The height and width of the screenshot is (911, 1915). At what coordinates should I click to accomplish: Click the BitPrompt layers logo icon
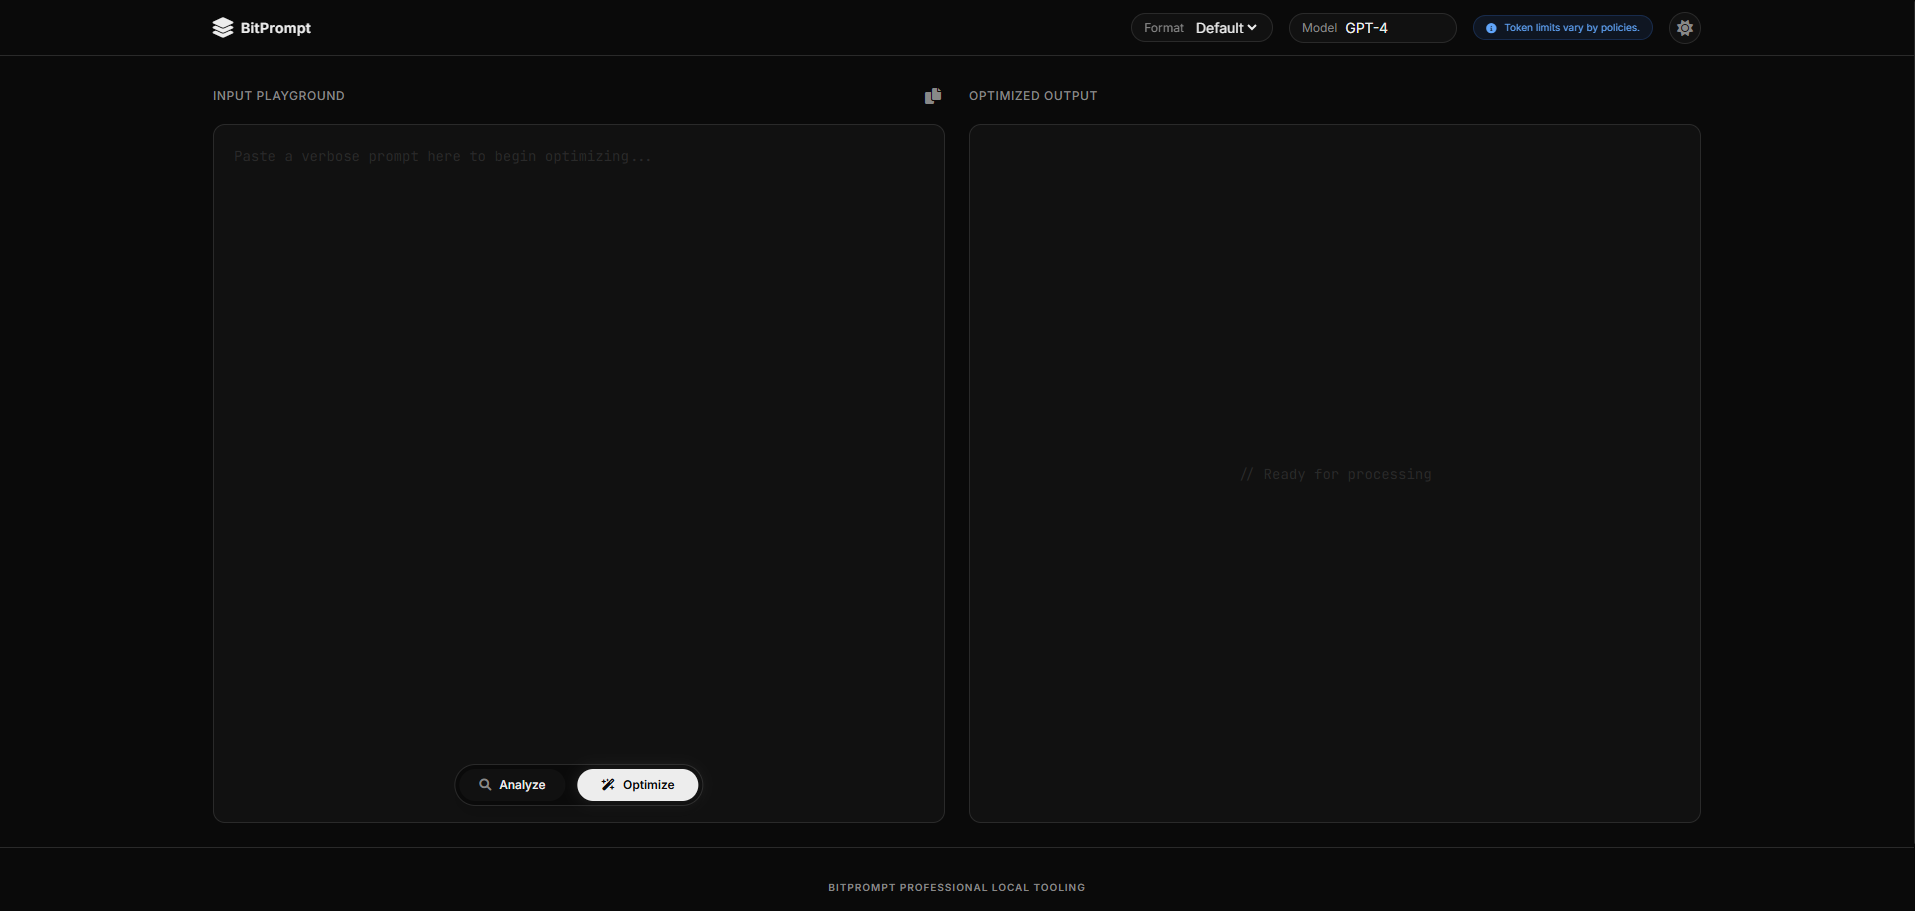pyautogui.click(x=223, y=27)
